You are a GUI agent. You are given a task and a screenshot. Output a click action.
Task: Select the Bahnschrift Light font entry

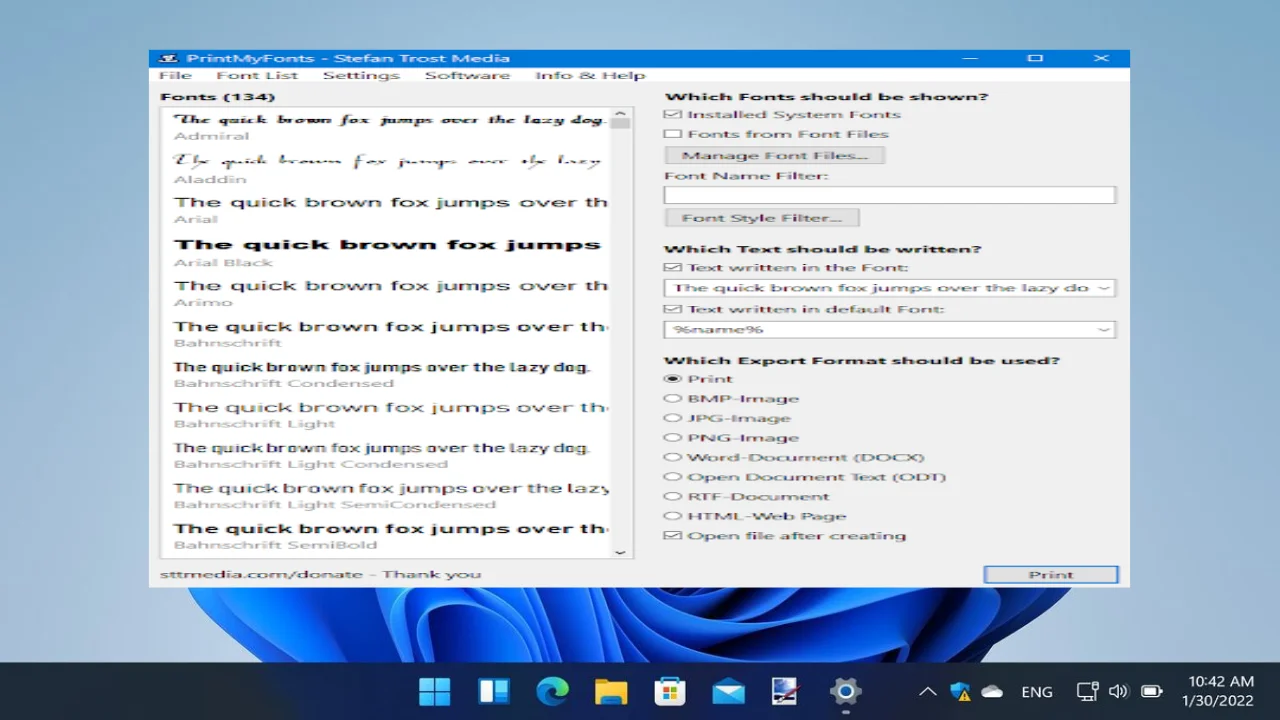coord(384,415)
